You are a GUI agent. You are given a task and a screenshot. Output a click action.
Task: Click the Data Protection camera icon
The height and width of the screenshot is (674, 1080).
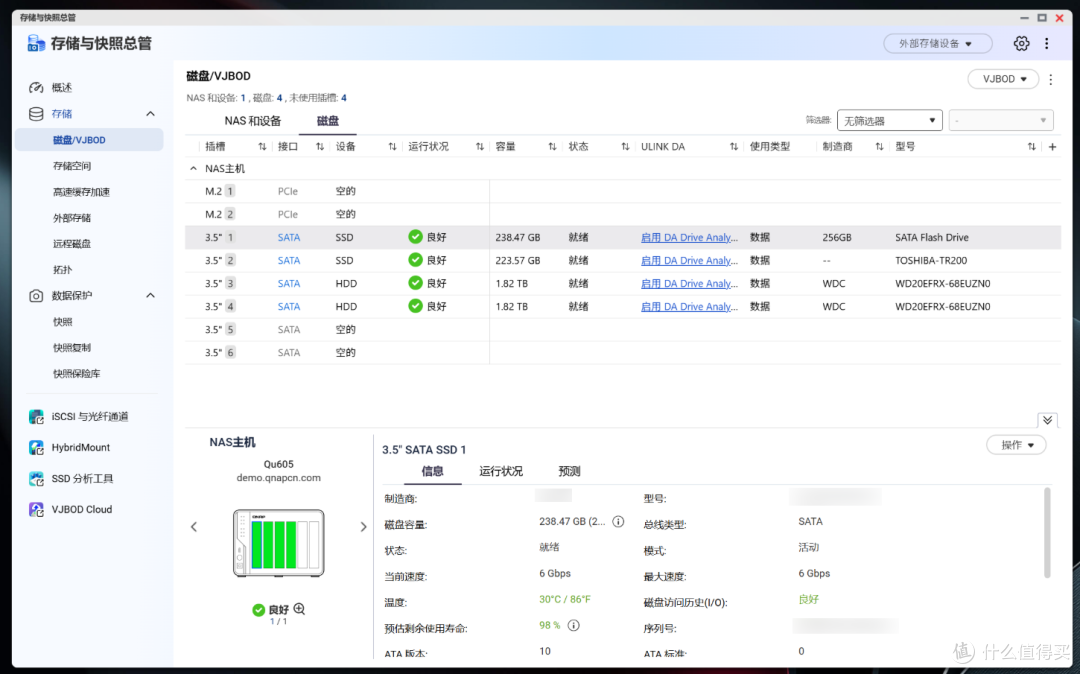(x=36, y=295)
